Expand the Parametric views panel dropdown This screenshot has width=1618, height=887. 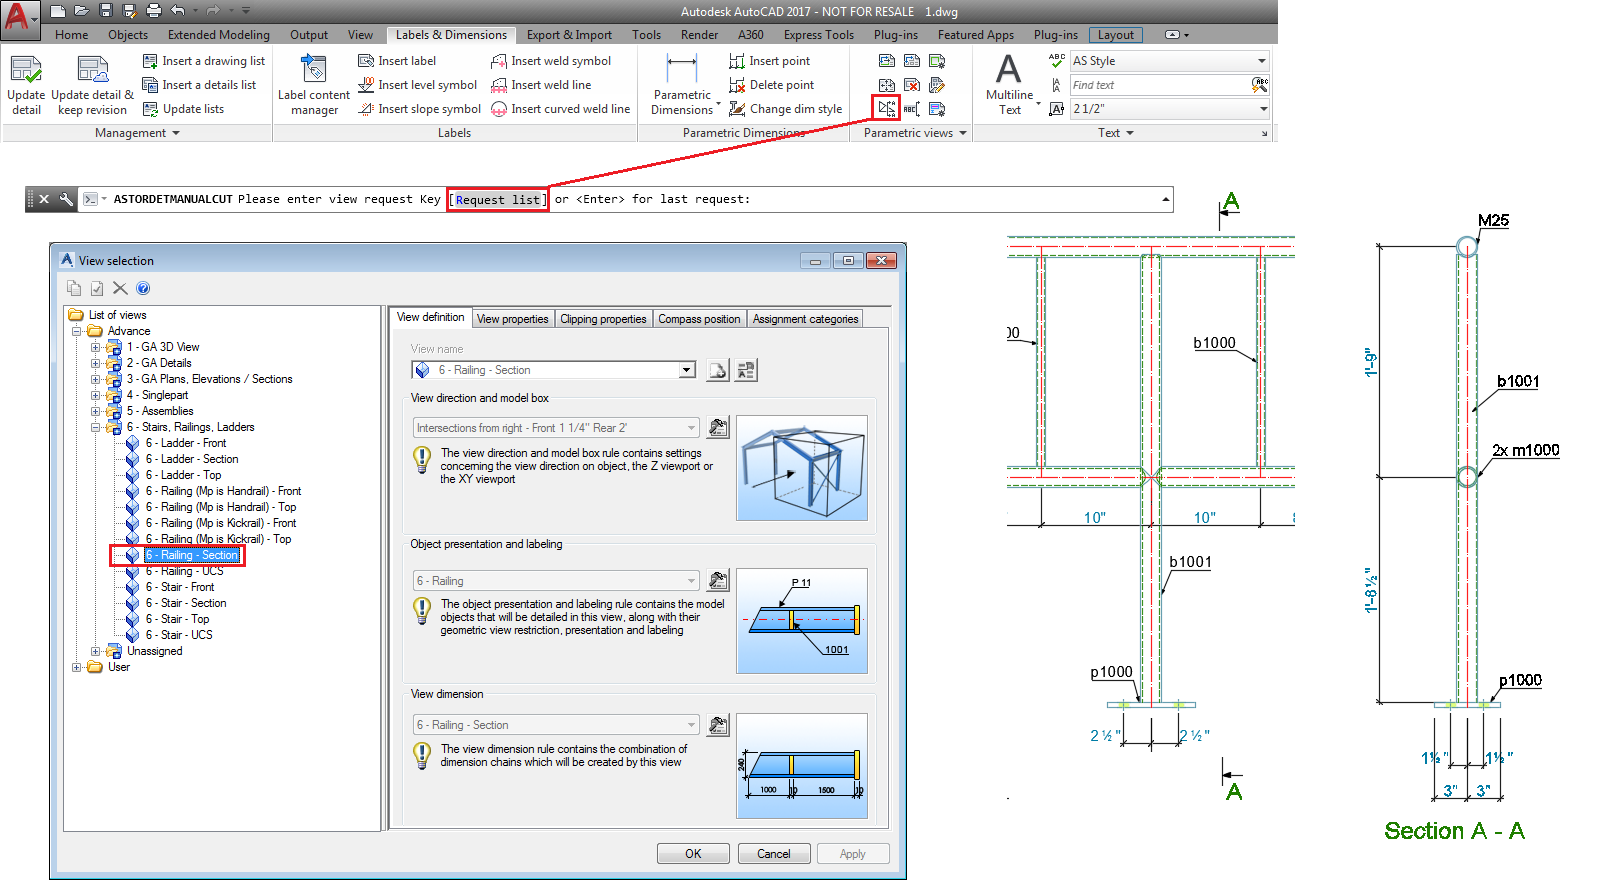coord(915,133)
